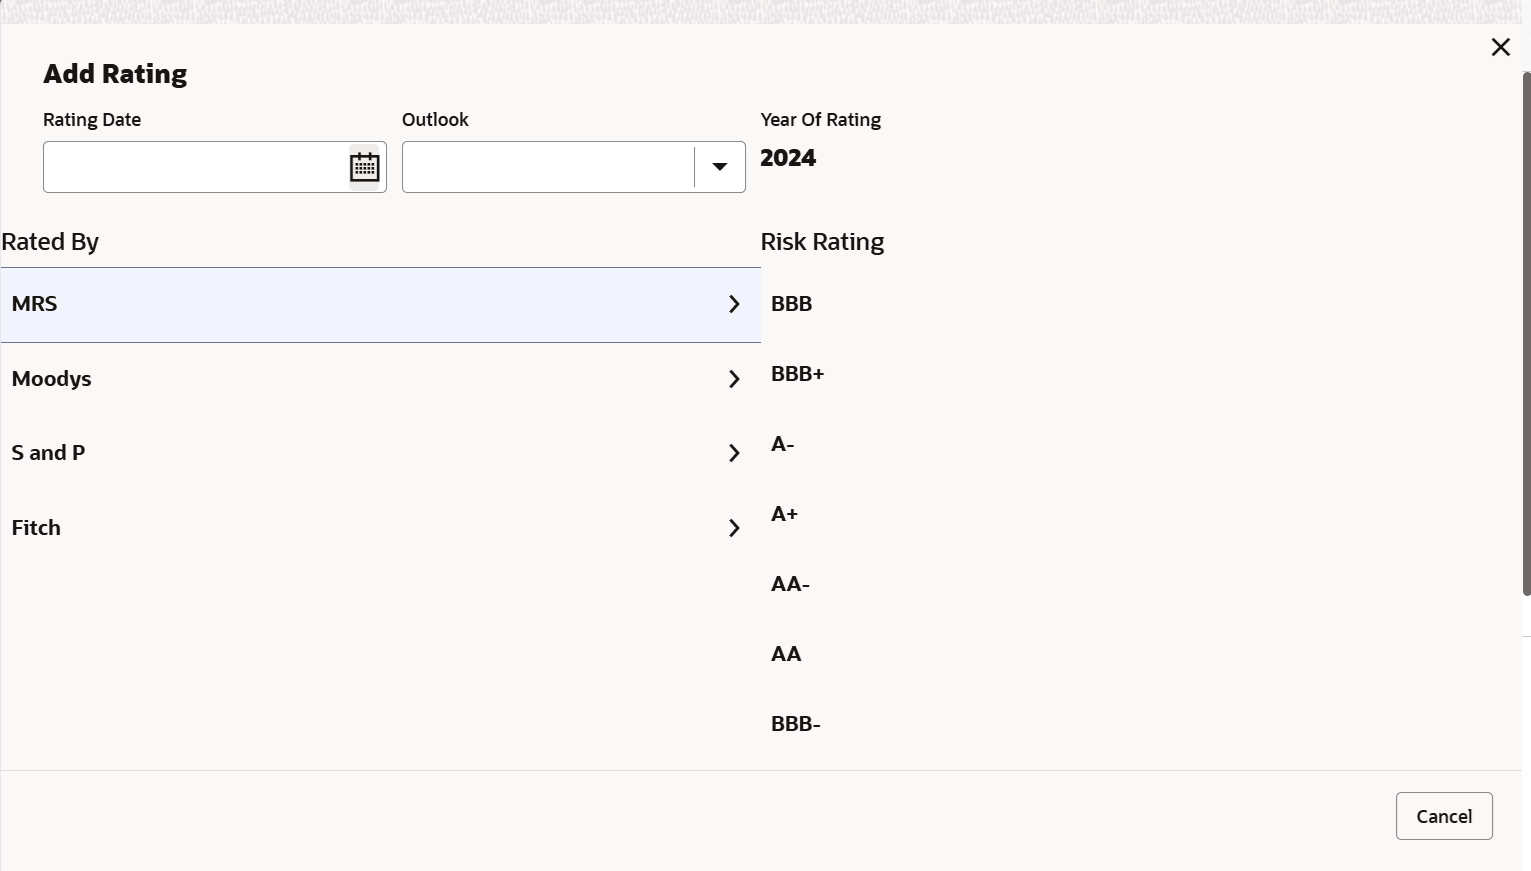Open the calendar picker for Rating Date

coord(364,166)
